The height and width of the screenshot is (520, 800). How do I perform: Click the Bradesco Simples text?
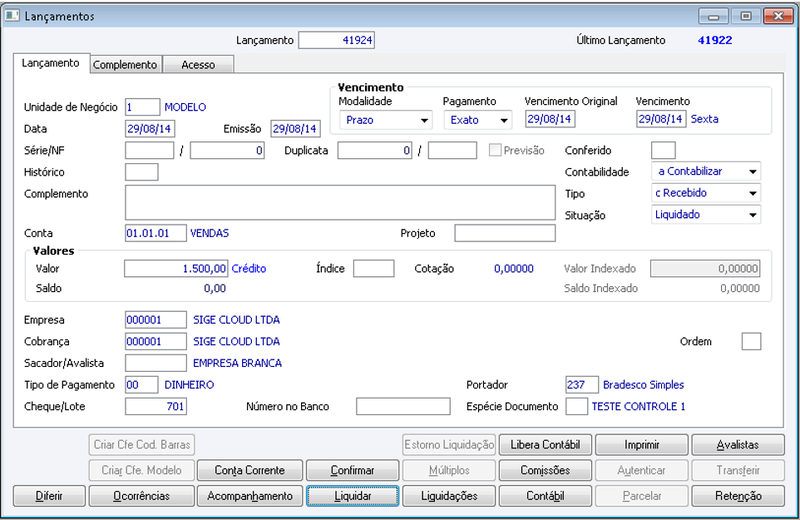coord(643,385)
